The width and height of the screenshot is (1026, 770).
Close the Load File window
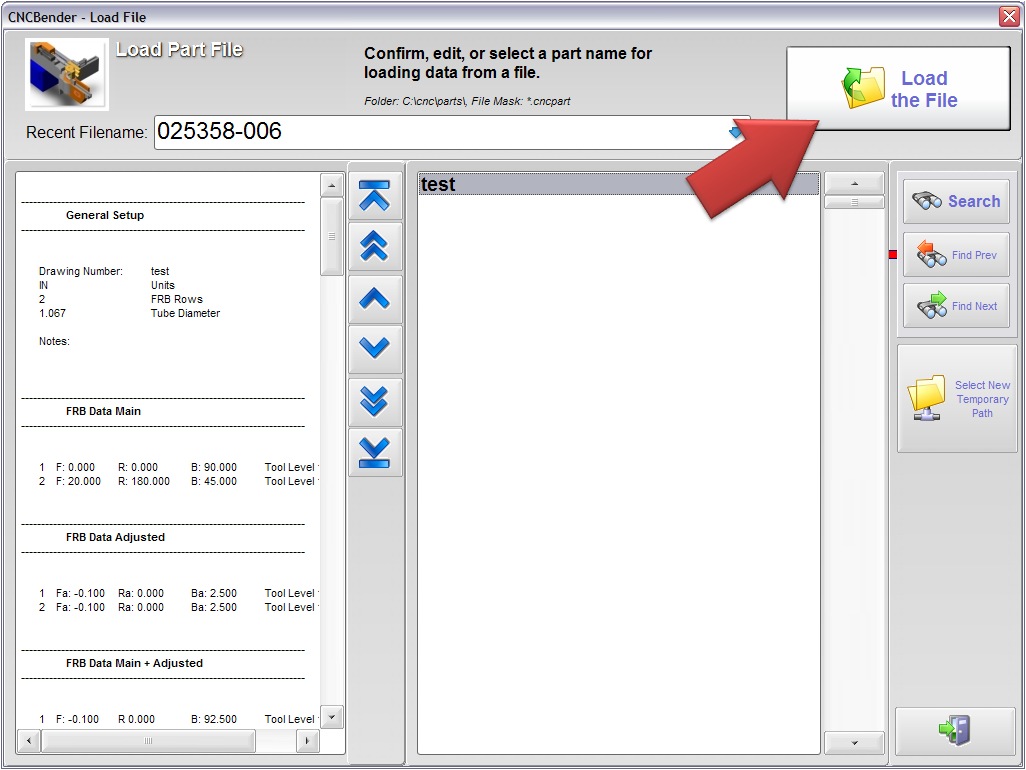(x=1008, y=16)
